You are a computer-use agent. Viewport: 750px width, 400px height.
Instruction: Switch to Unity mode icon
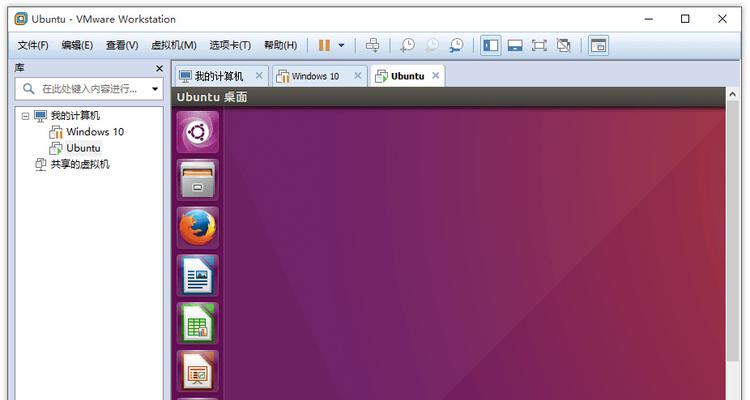click(x=563, y=45)
